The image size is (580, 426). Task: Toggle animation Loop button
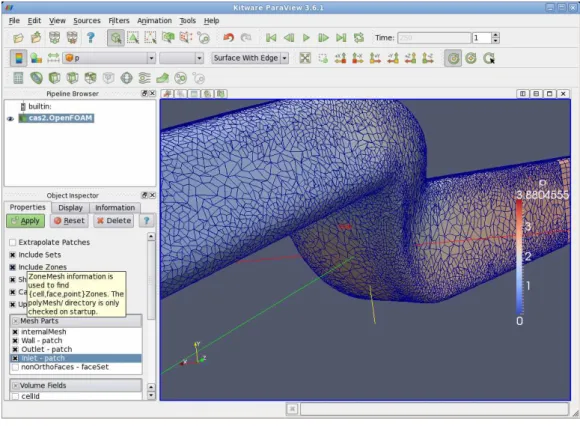point(358,38)
